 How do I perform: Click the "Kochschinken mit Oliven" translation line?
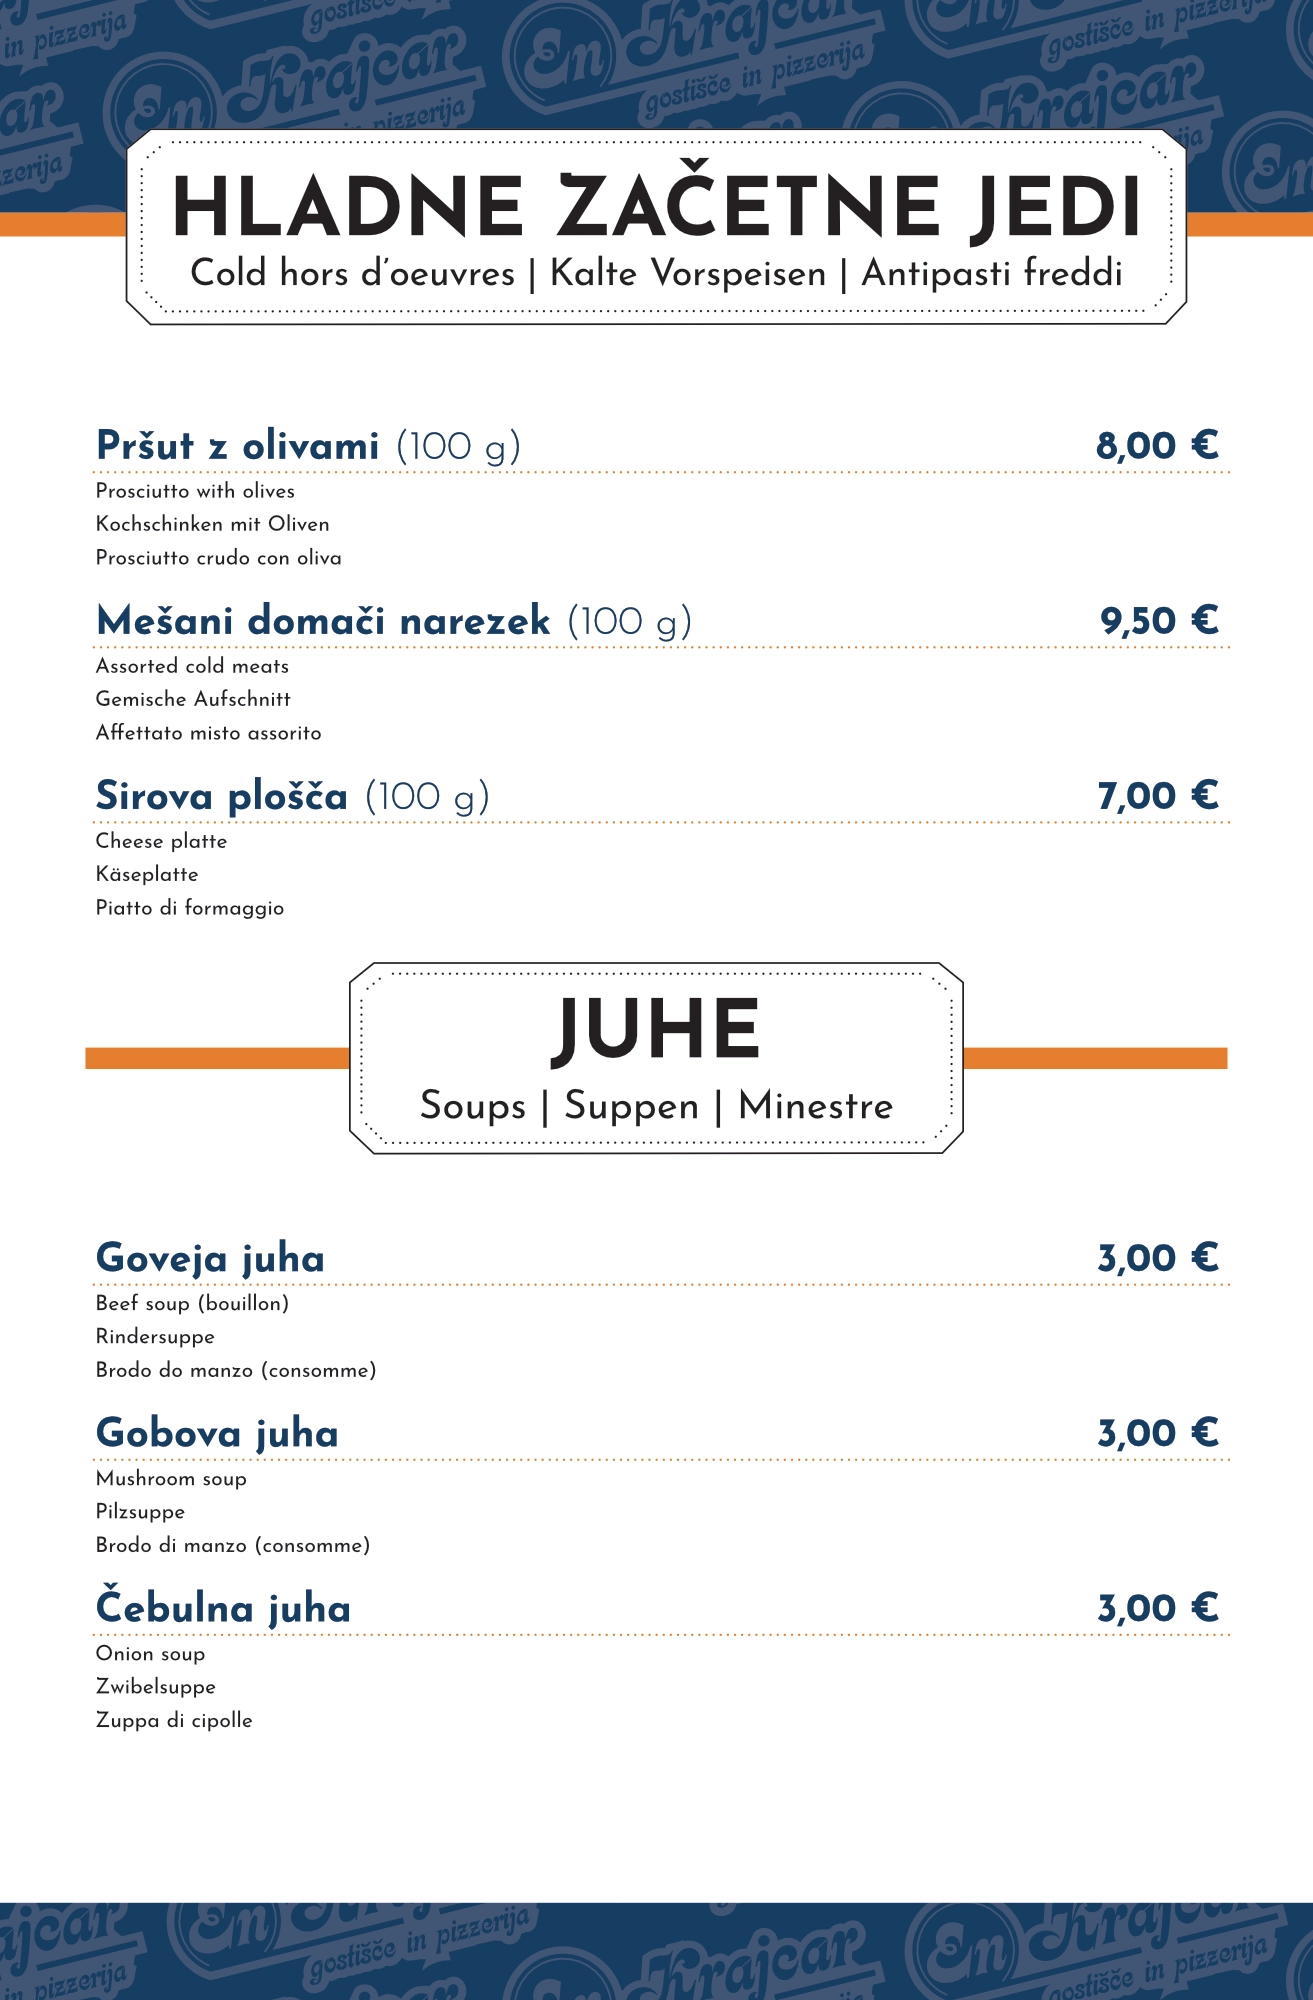[212, 524]
